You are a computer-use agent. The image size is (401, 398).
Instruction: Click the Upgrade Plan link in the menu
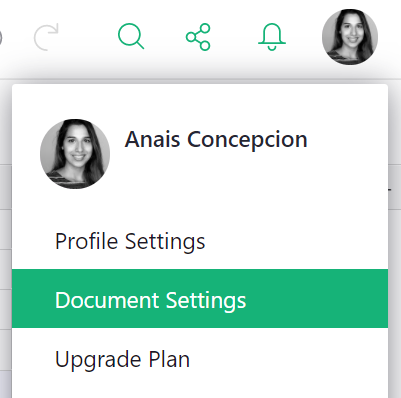click(x=122, y=359)
